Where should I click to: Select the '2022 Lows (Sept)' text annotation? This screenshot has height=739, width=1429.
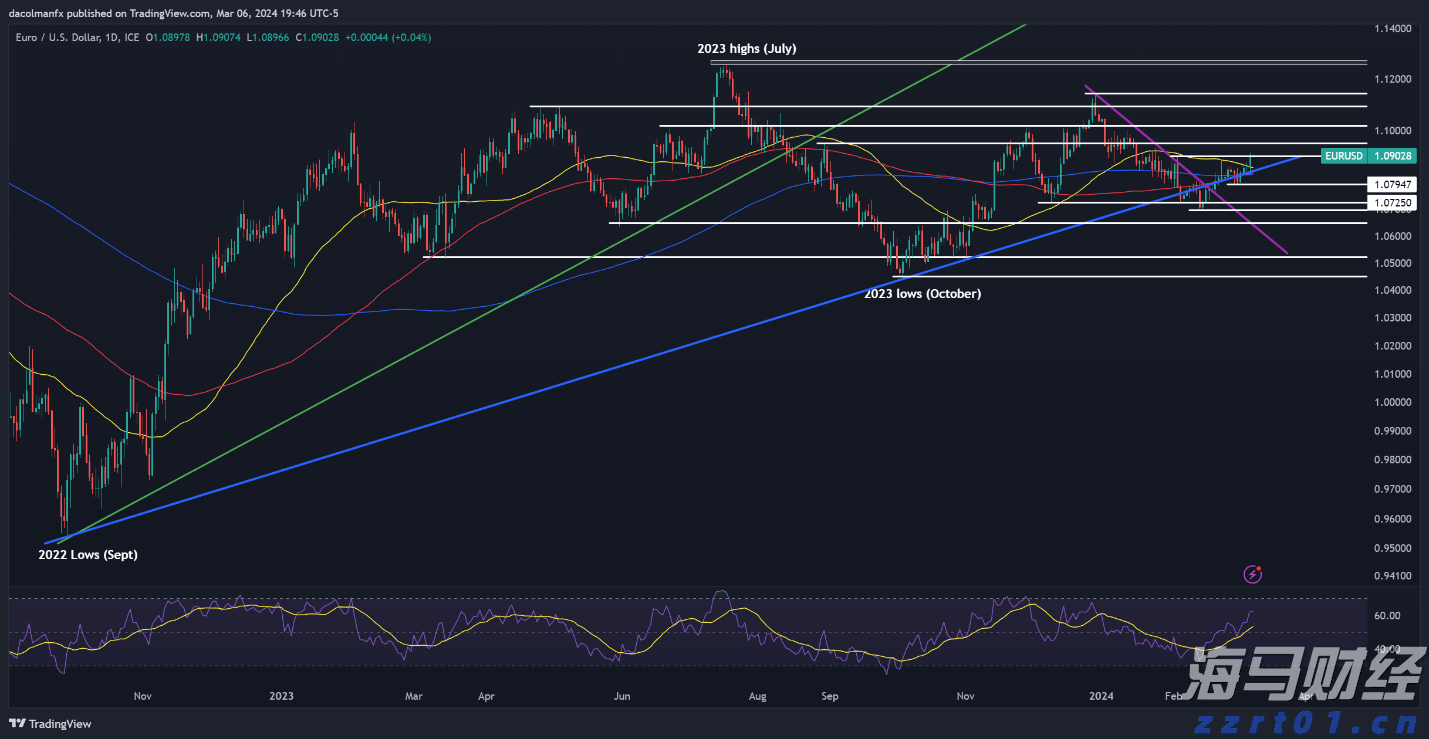[88, 554]
